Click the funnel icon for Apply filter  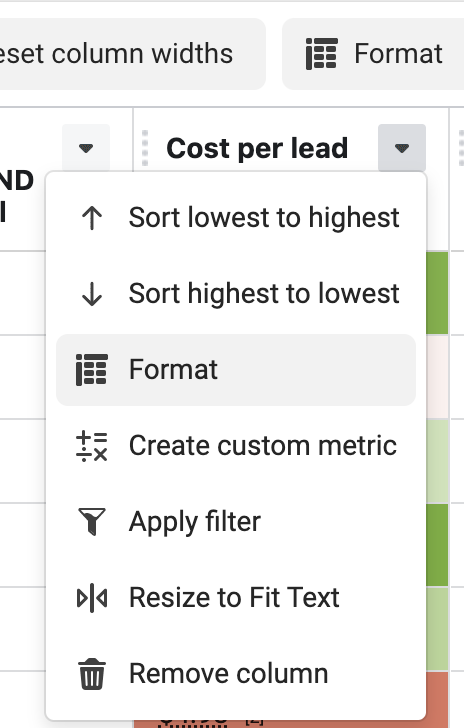(x=92, y=521)
